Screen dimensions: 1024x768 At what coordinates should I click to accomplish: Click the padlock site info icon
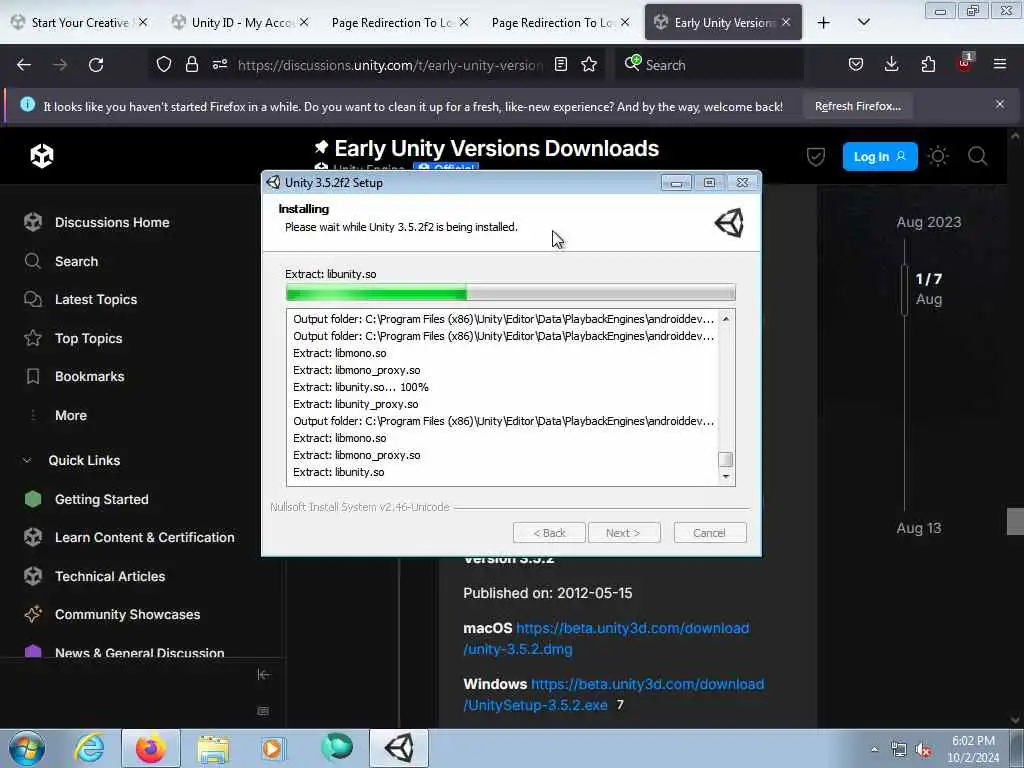coord(191,64)
